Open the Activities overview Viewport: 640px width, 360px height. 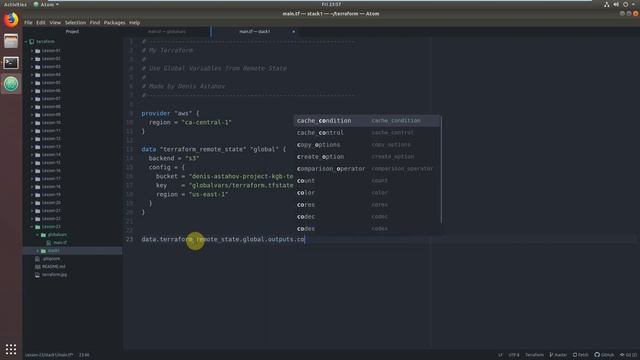15,4
